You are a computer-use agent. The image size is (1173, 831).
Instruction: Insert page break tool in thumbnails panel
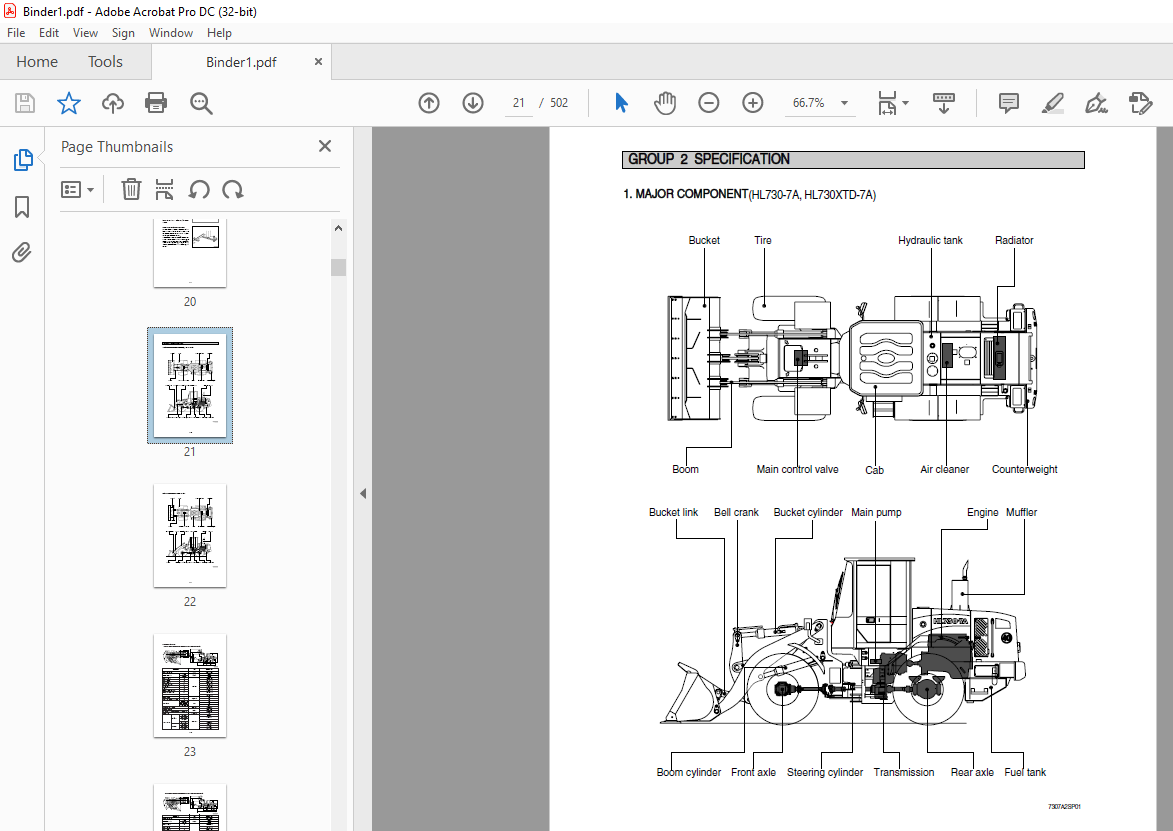click(x=165, y=189)
